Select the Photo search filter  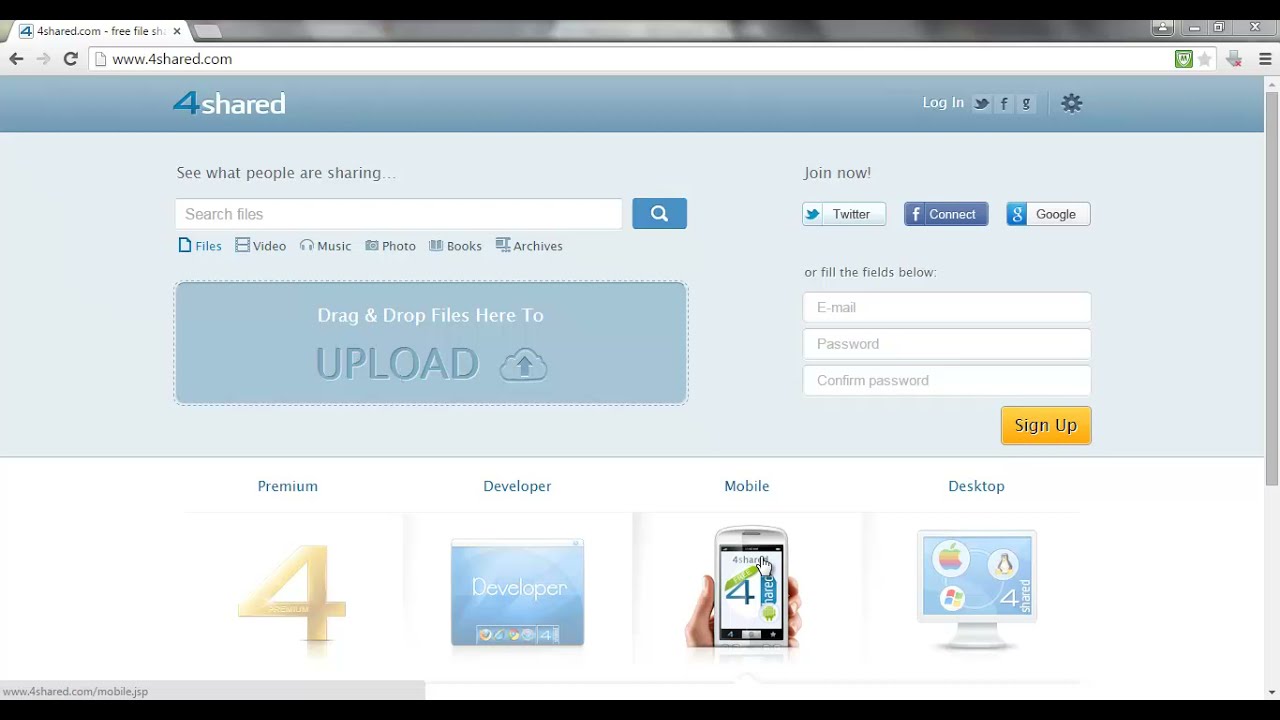[x=390, y=245]
